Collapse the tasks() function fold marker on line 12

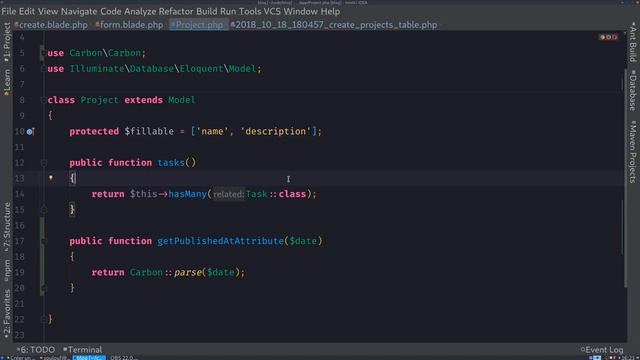tap(44, 163)
